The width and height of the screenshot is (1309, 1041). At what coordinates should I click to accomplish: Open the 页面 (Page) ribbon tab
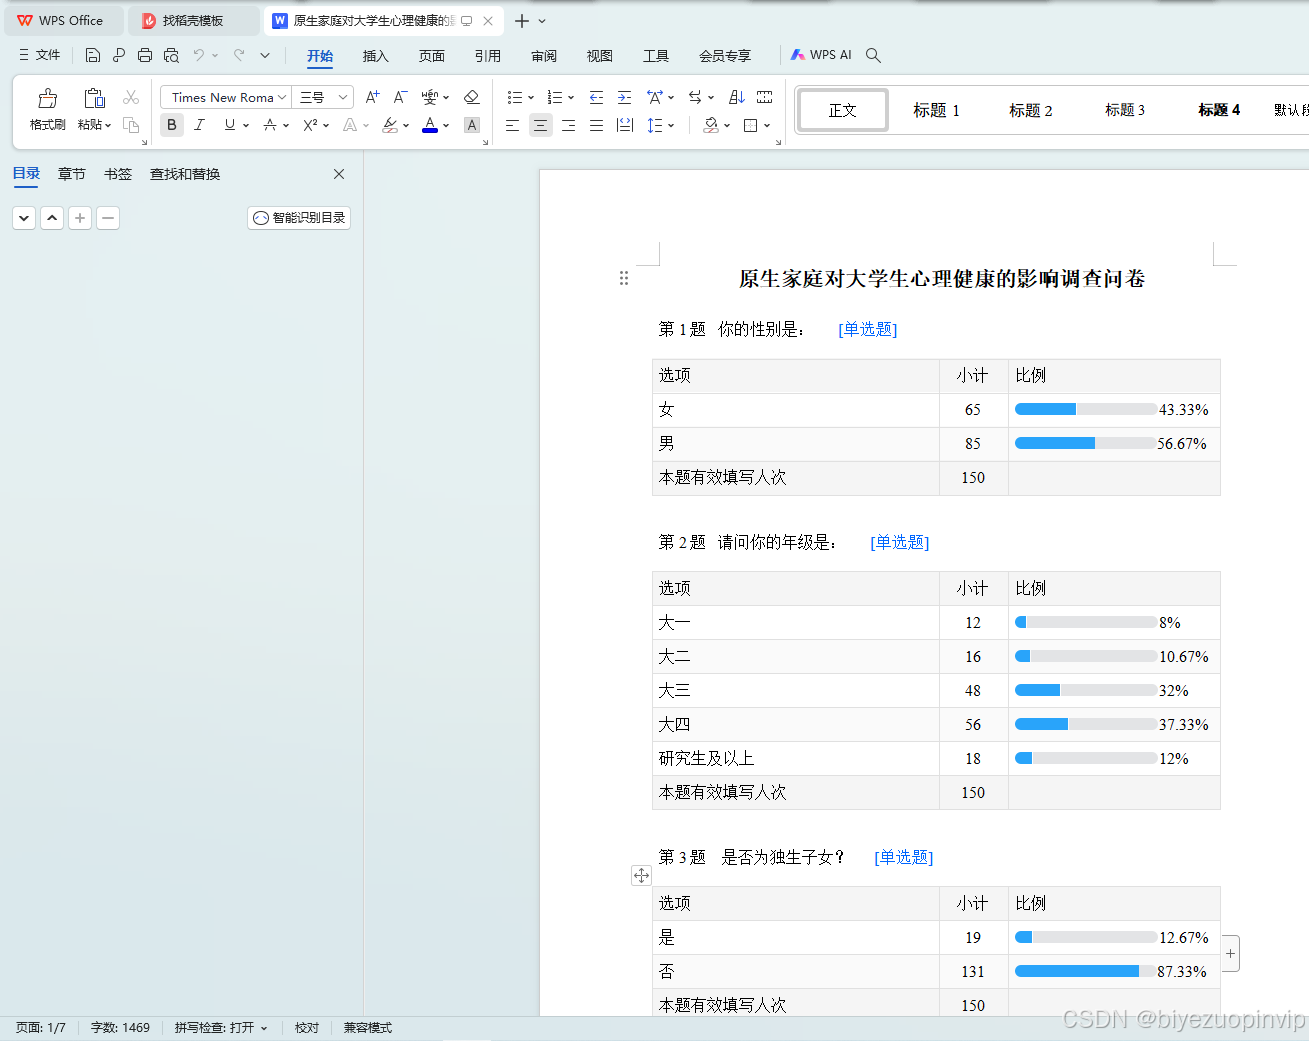click(x=431, y=56)
